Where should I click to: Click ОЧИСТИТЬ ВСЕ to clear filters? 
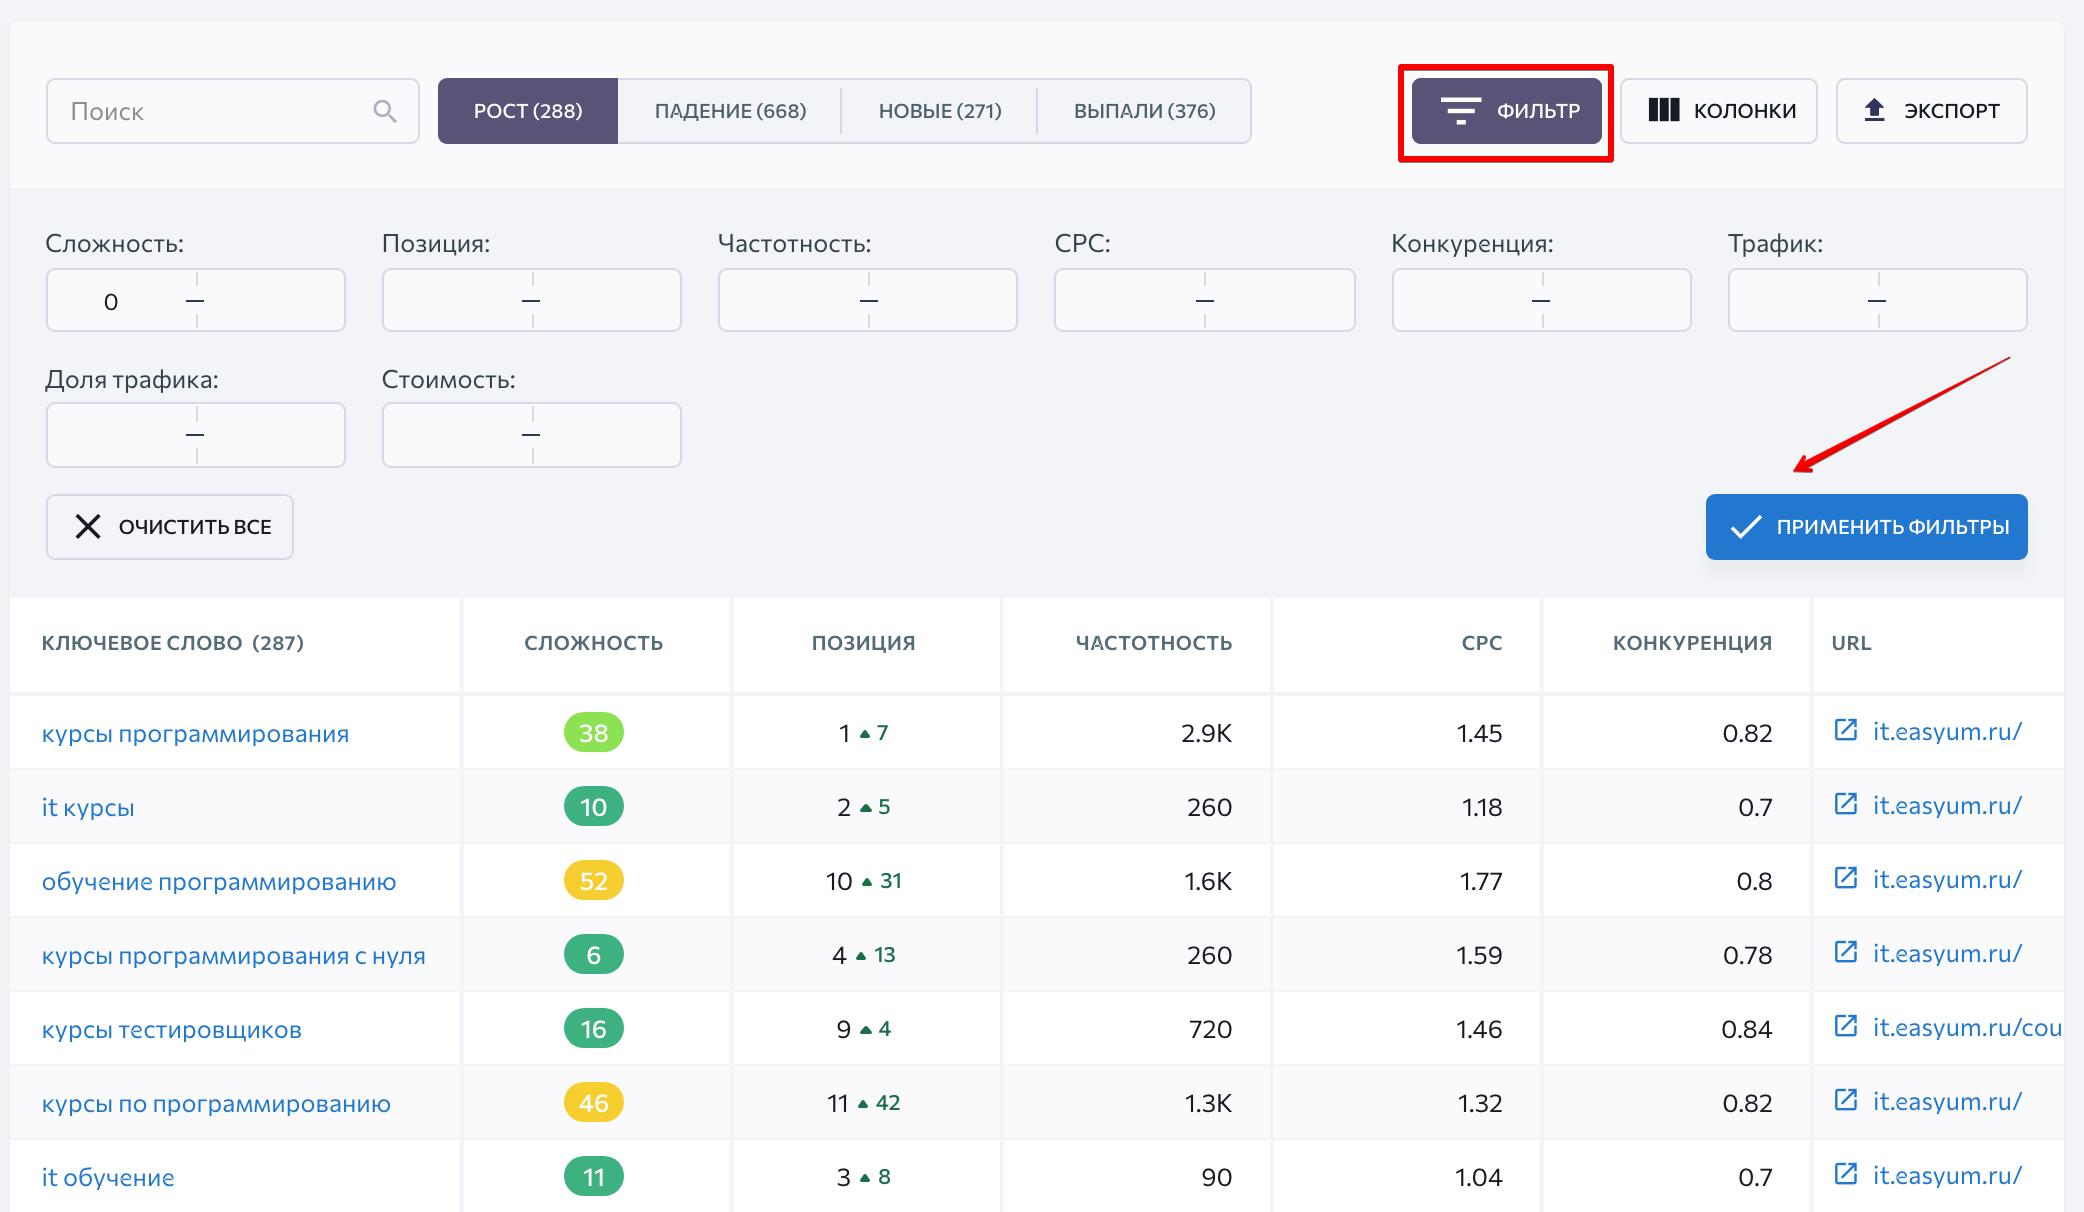[170, 527]
